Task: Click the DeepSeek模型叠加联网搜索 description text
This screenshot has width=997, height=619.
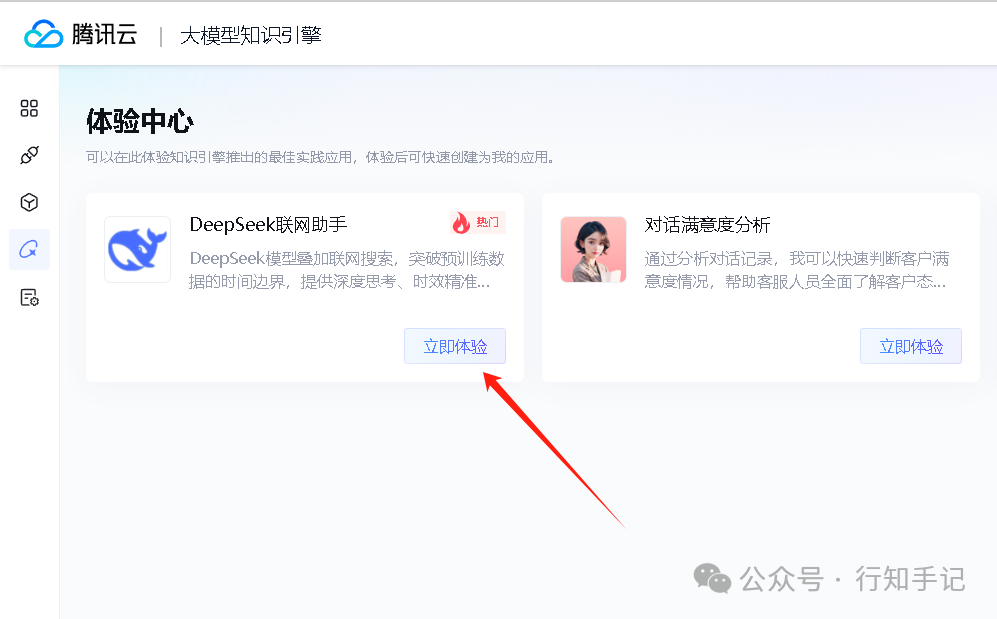Action: pos(347,270)
